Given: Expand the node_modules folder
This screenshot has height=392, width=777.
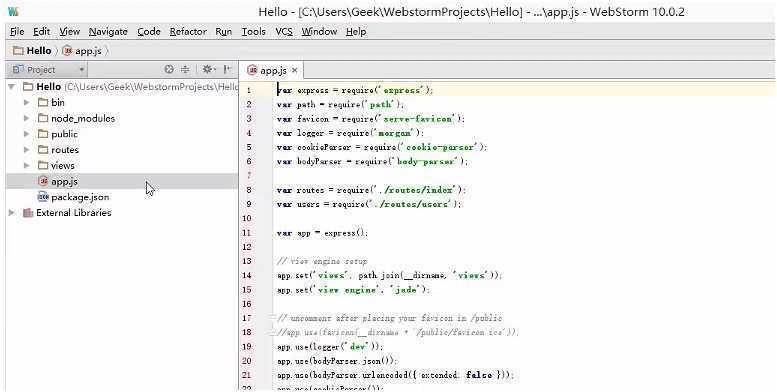Looking at the screenshot, I should coord(27,118).
